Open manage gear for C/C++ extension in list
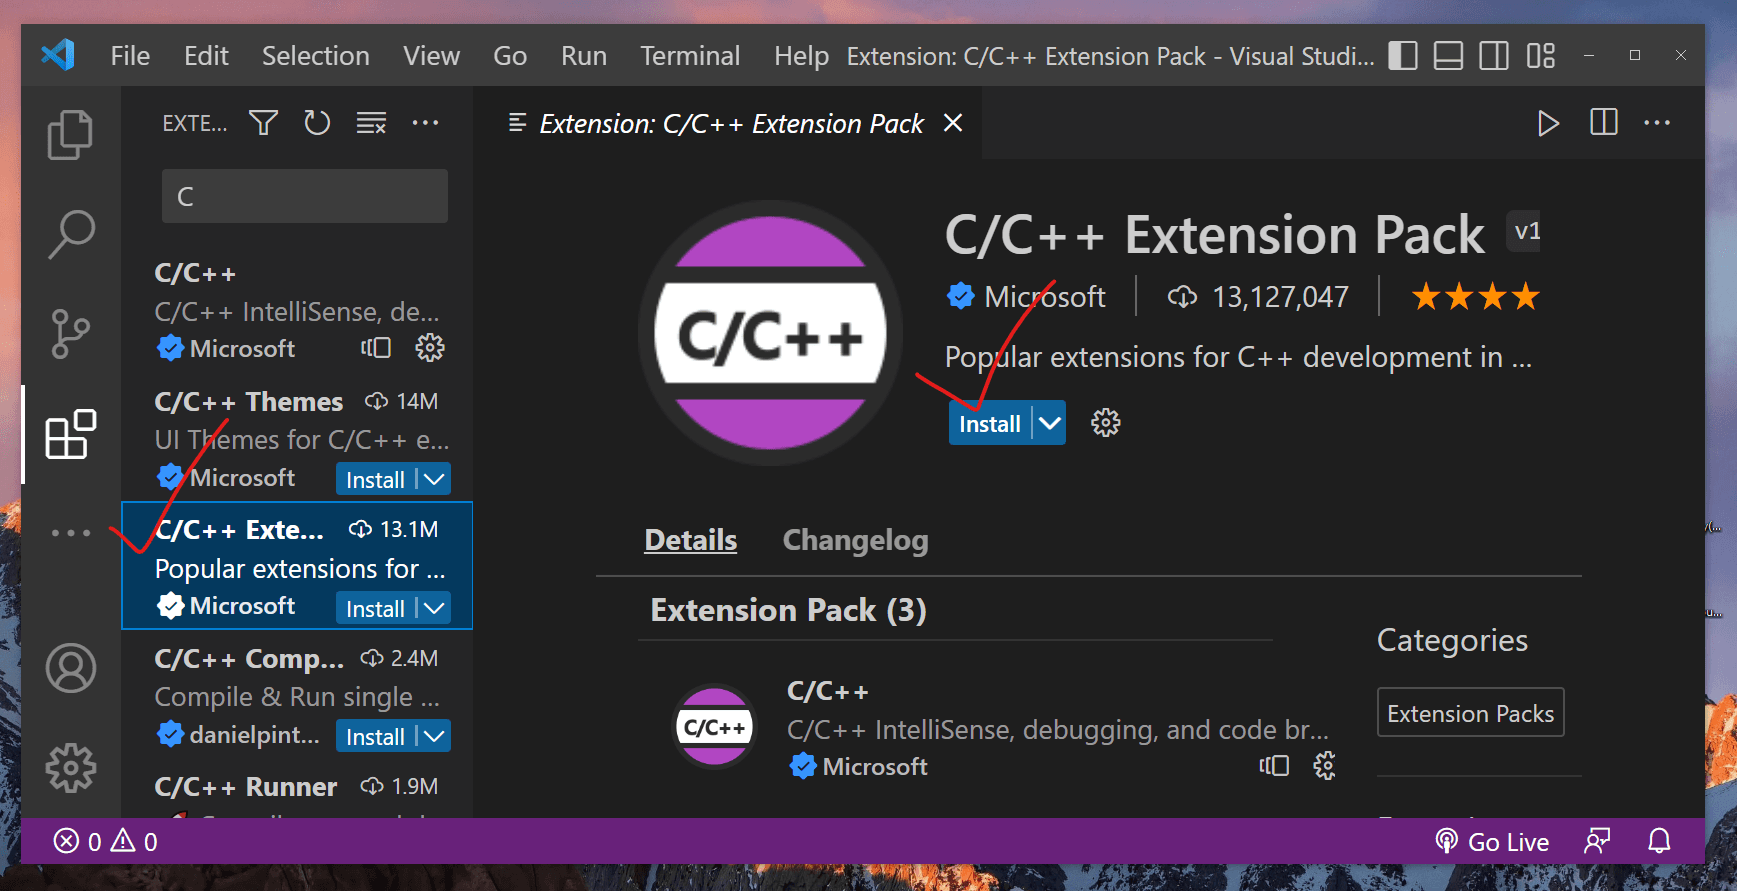1737x891 pixels. click(x=430, y=348)
